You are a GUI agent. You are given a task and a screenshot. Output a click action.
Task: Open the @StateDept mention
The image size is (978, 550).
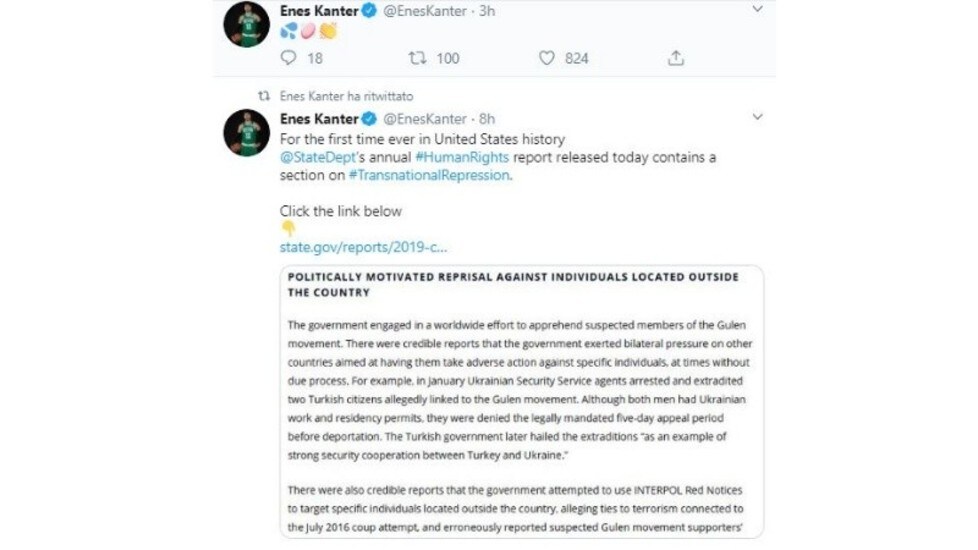(317, 157)
